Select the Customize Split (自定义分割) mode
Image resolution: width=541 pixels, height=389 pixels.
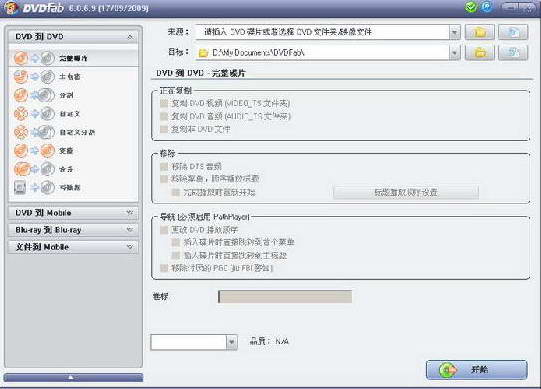pos(73,132)
